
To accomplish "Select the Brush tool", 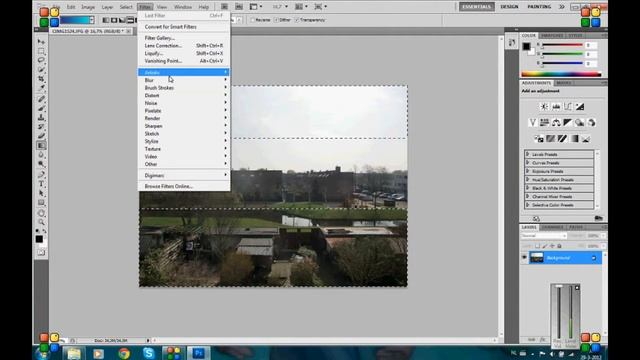I will pos(41,108).
